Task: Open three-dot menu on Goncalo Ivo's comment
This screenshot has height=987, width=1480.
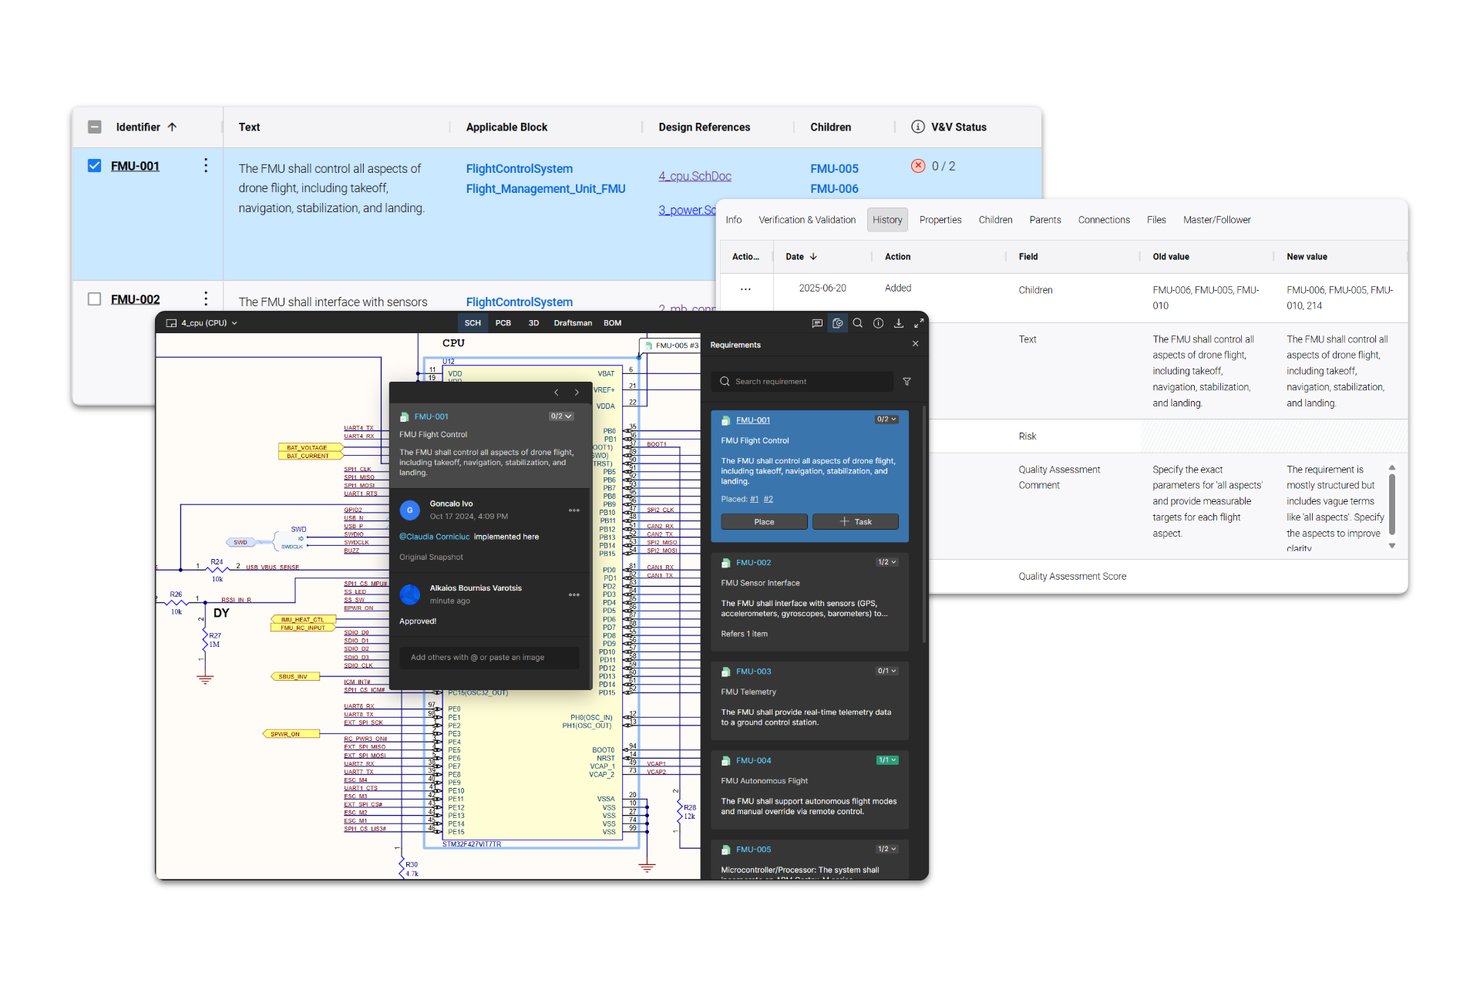Action: coord(574,510)
